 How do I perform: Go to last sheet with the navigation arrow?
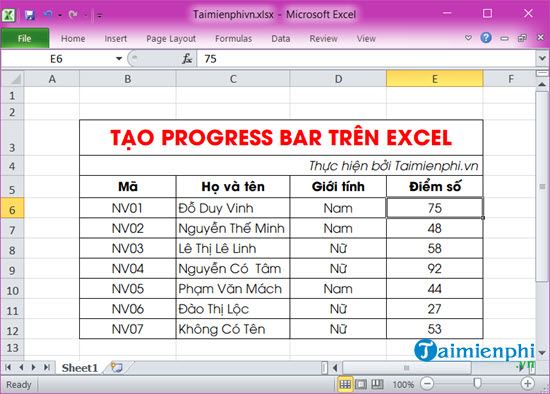47,367
